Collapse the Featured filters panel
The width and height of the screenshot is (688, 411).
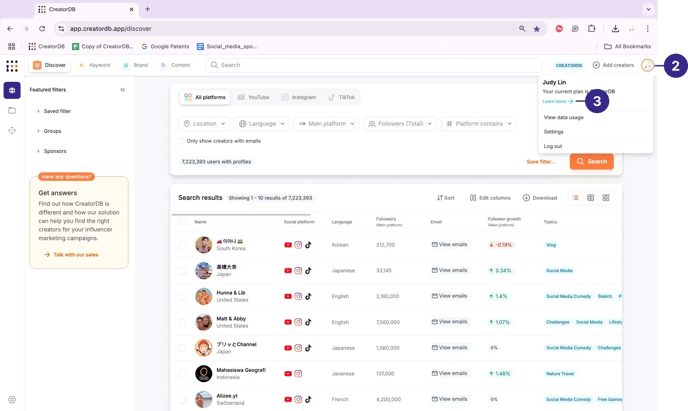coord(123,89)
